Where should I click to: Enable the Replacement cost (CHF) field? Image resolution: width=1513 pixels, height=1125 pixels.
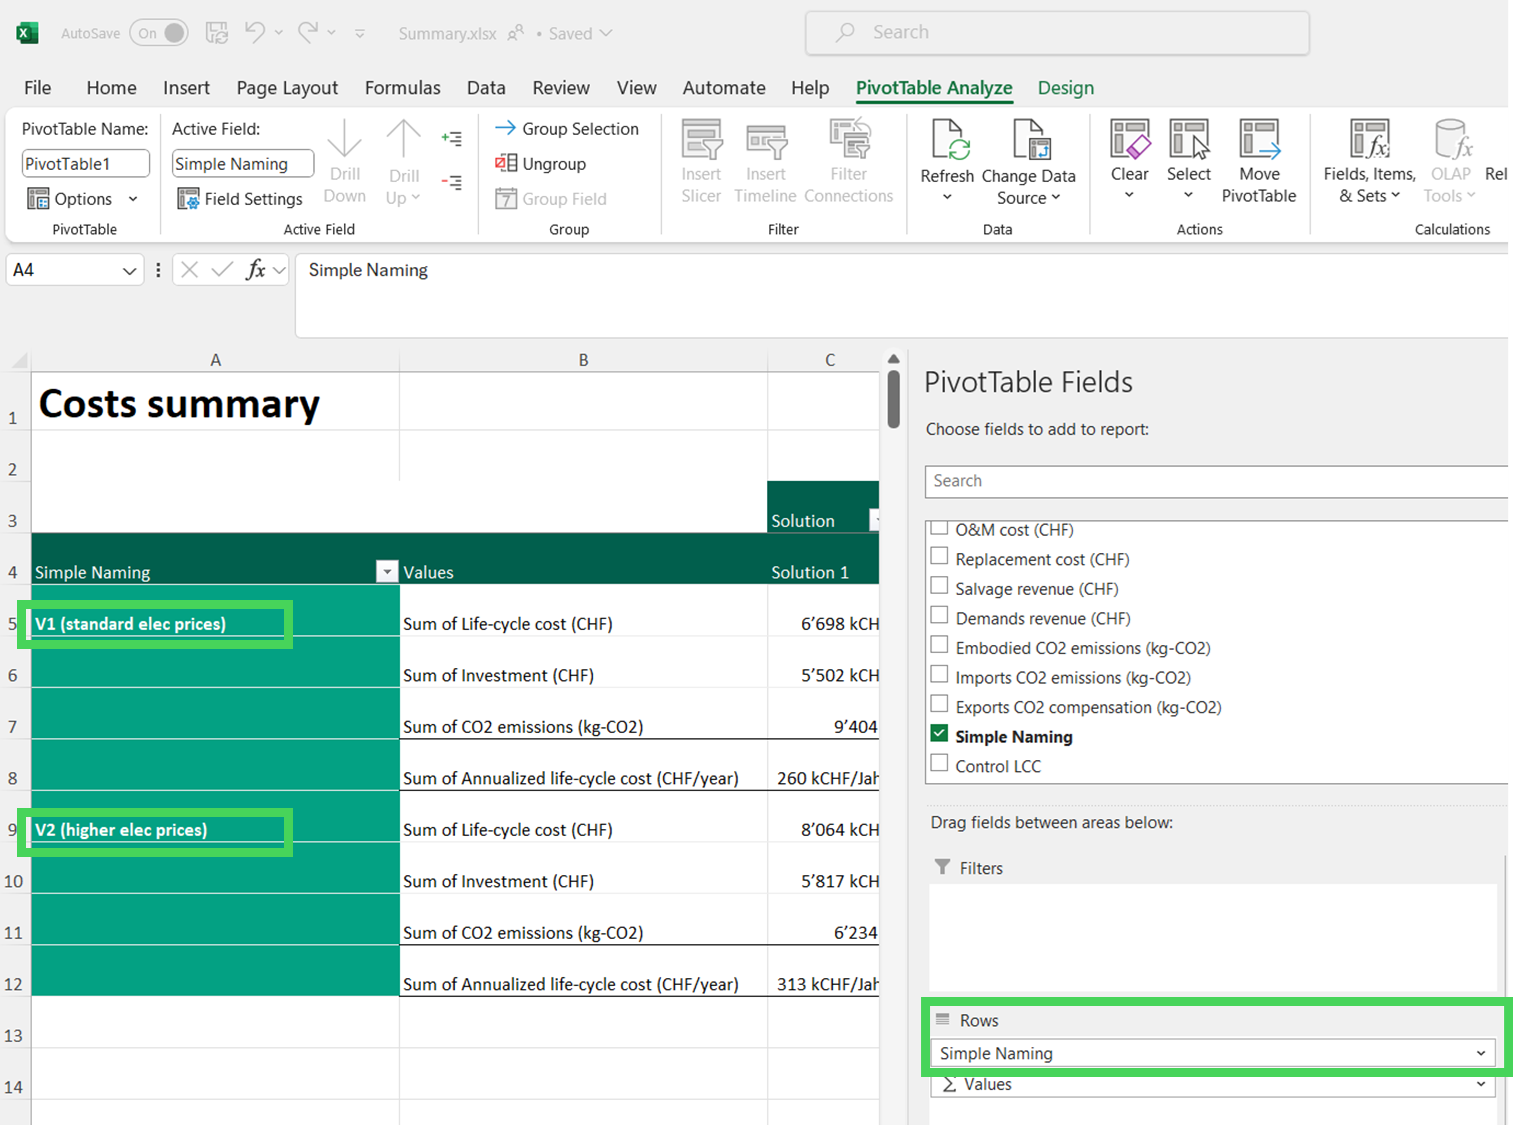pyautogui.click(x=939, y=557)
